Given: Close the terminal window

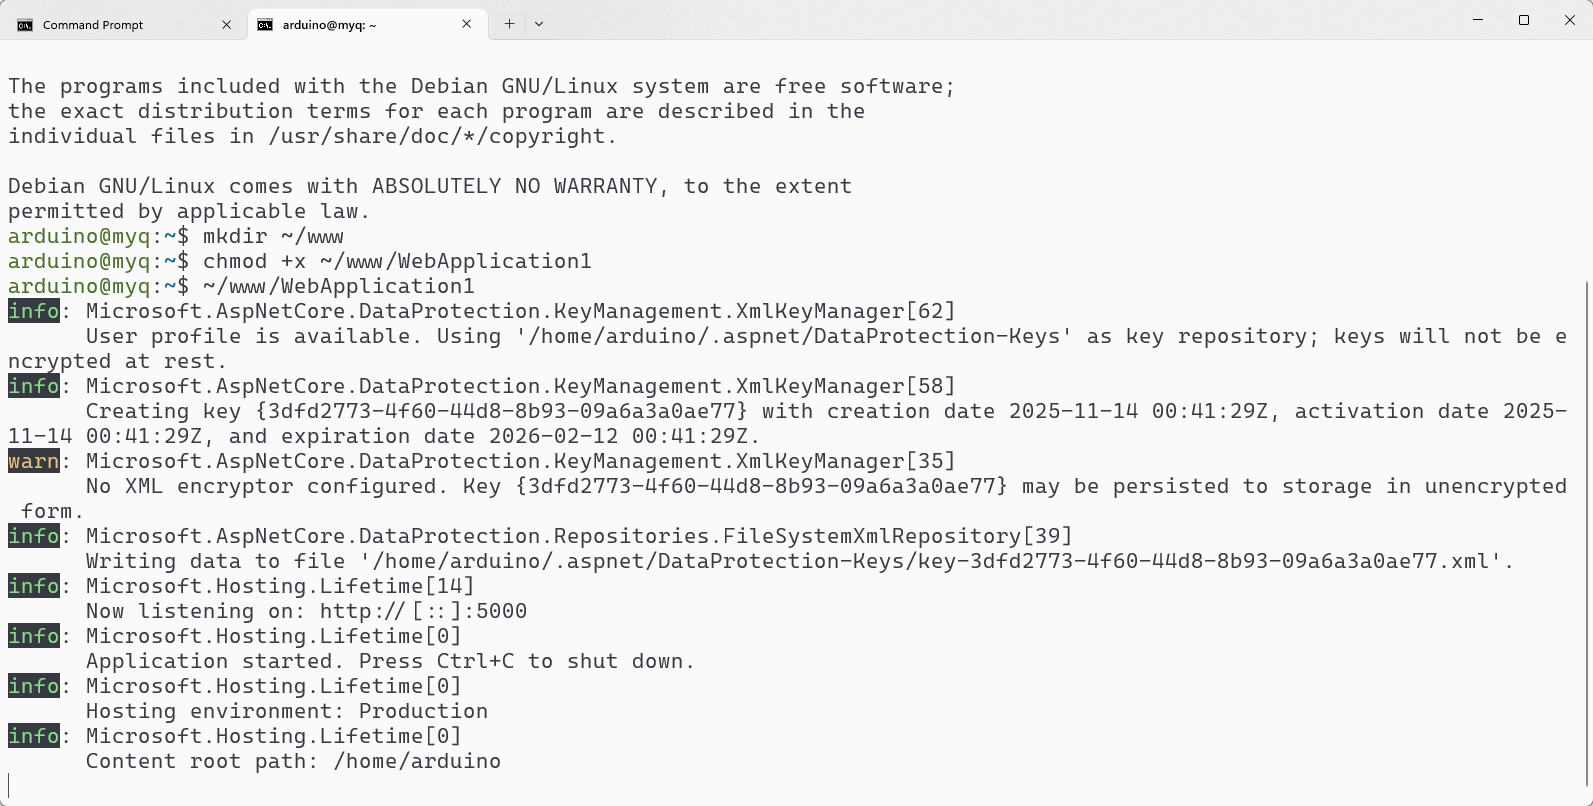Looking at the screenshot, I should pos(1569,20).
